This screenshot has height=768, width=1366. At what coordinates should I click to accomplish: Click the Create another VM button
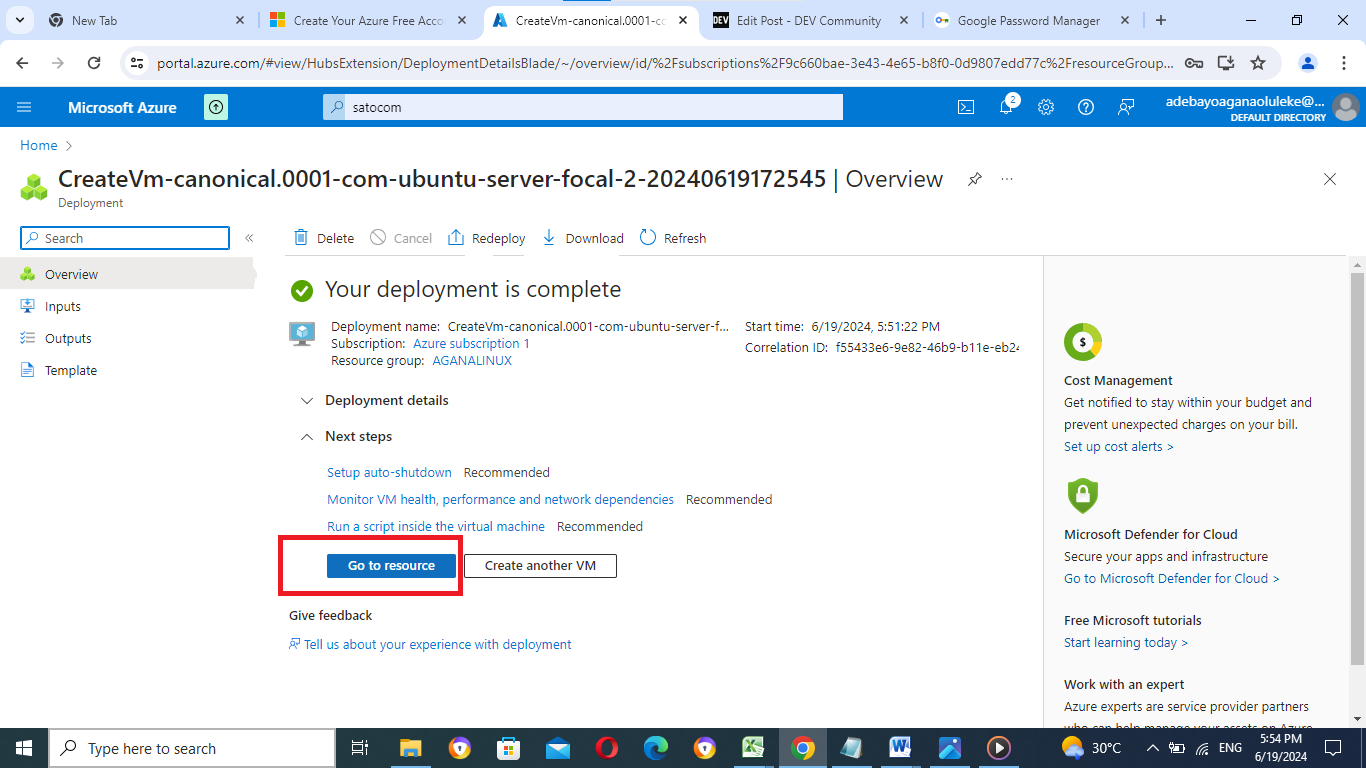pyautogui.click(x=540, y=566)
